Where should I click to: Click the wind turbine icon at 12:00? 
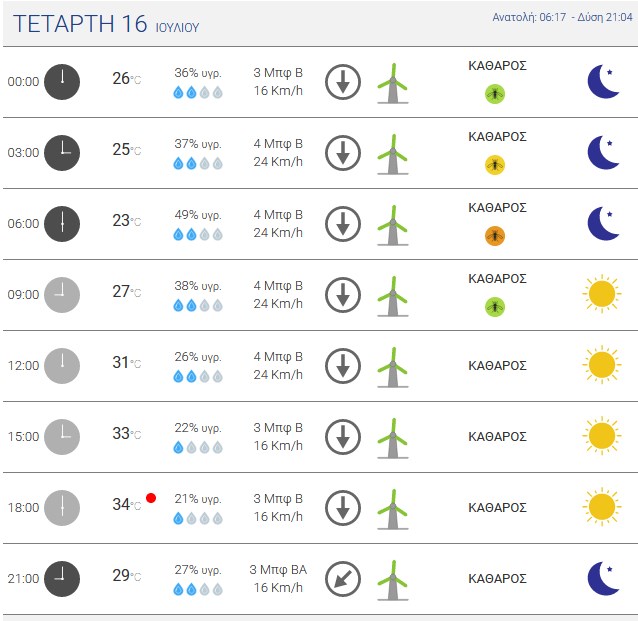(x=393, y=367)
